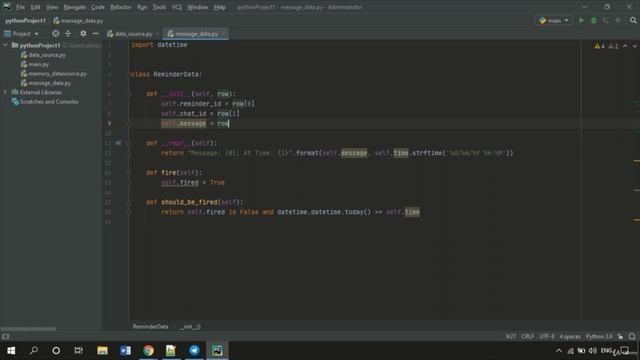
Task: Open Project panel gear options
Action: [x=83, y=33]
